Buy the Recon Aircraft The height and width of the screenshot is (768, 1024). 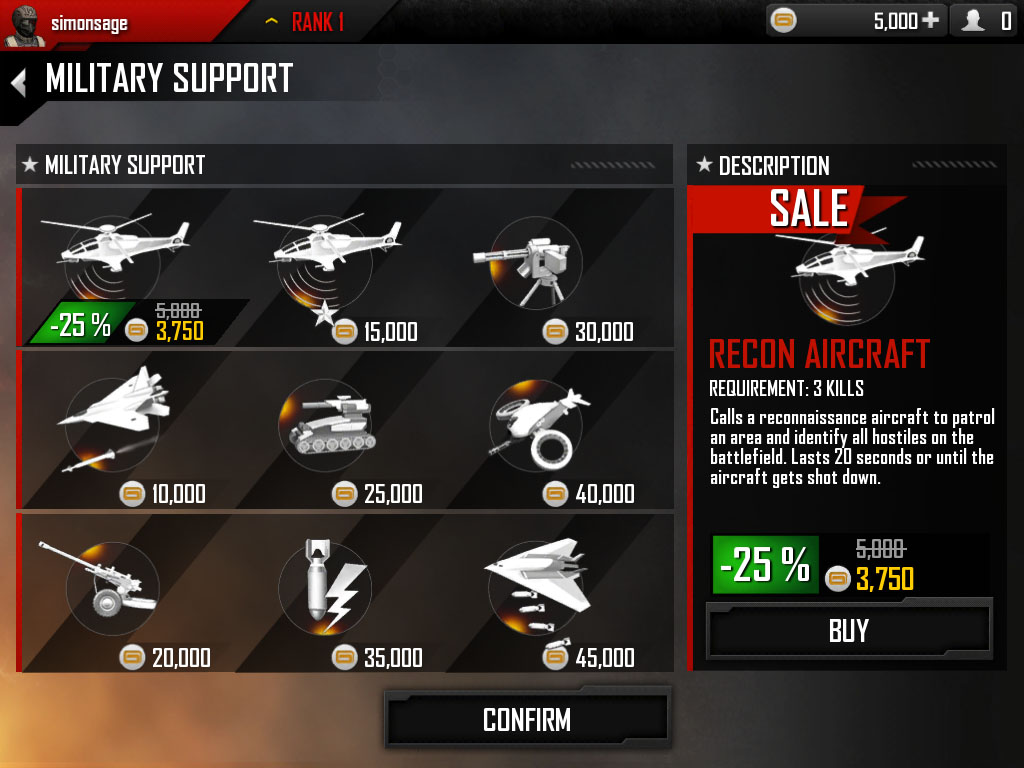848,630
